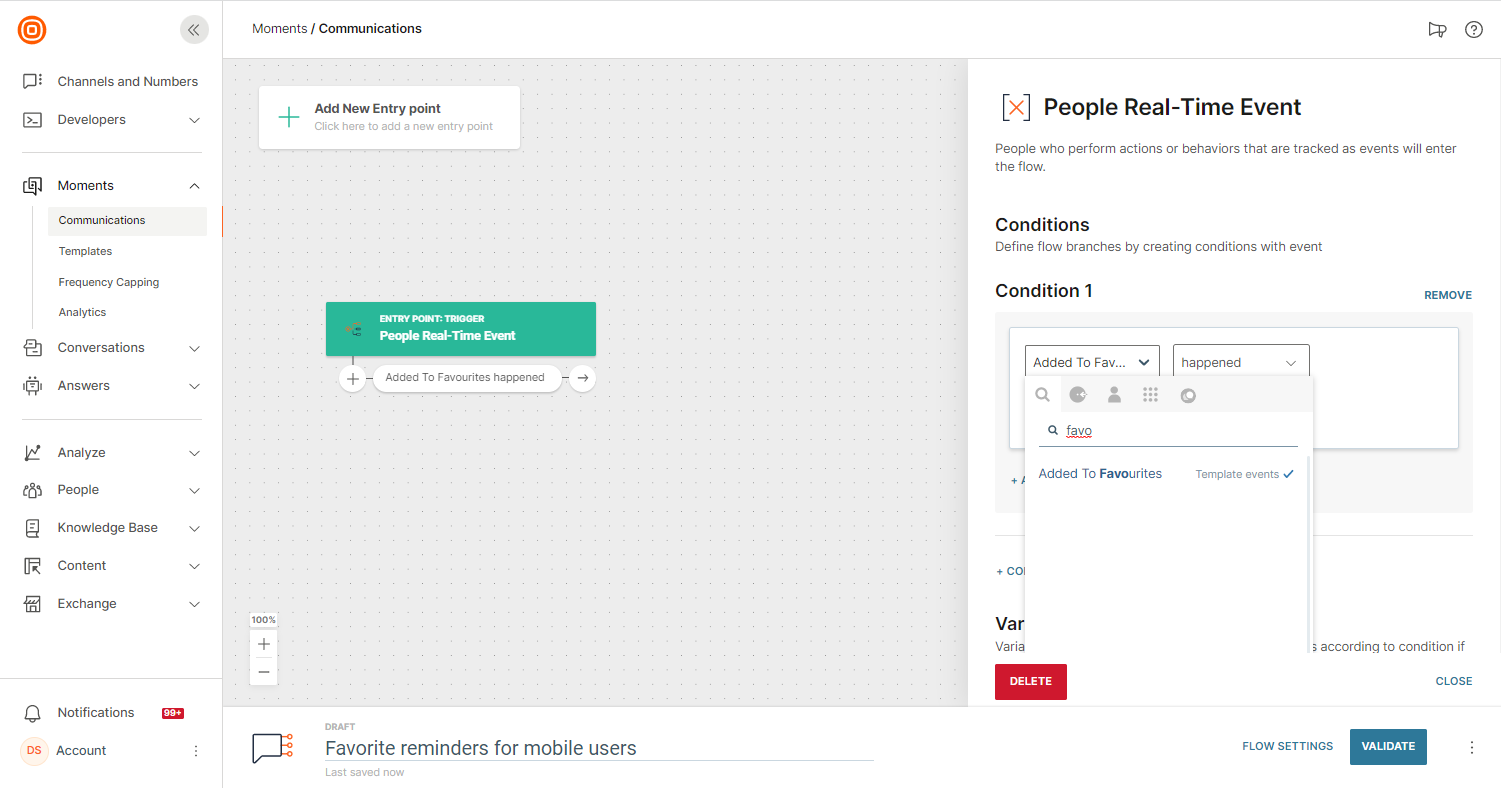Click the red DELETE button
Viewport: 1501px width, 788px height.
click(x=1030, y=682)
